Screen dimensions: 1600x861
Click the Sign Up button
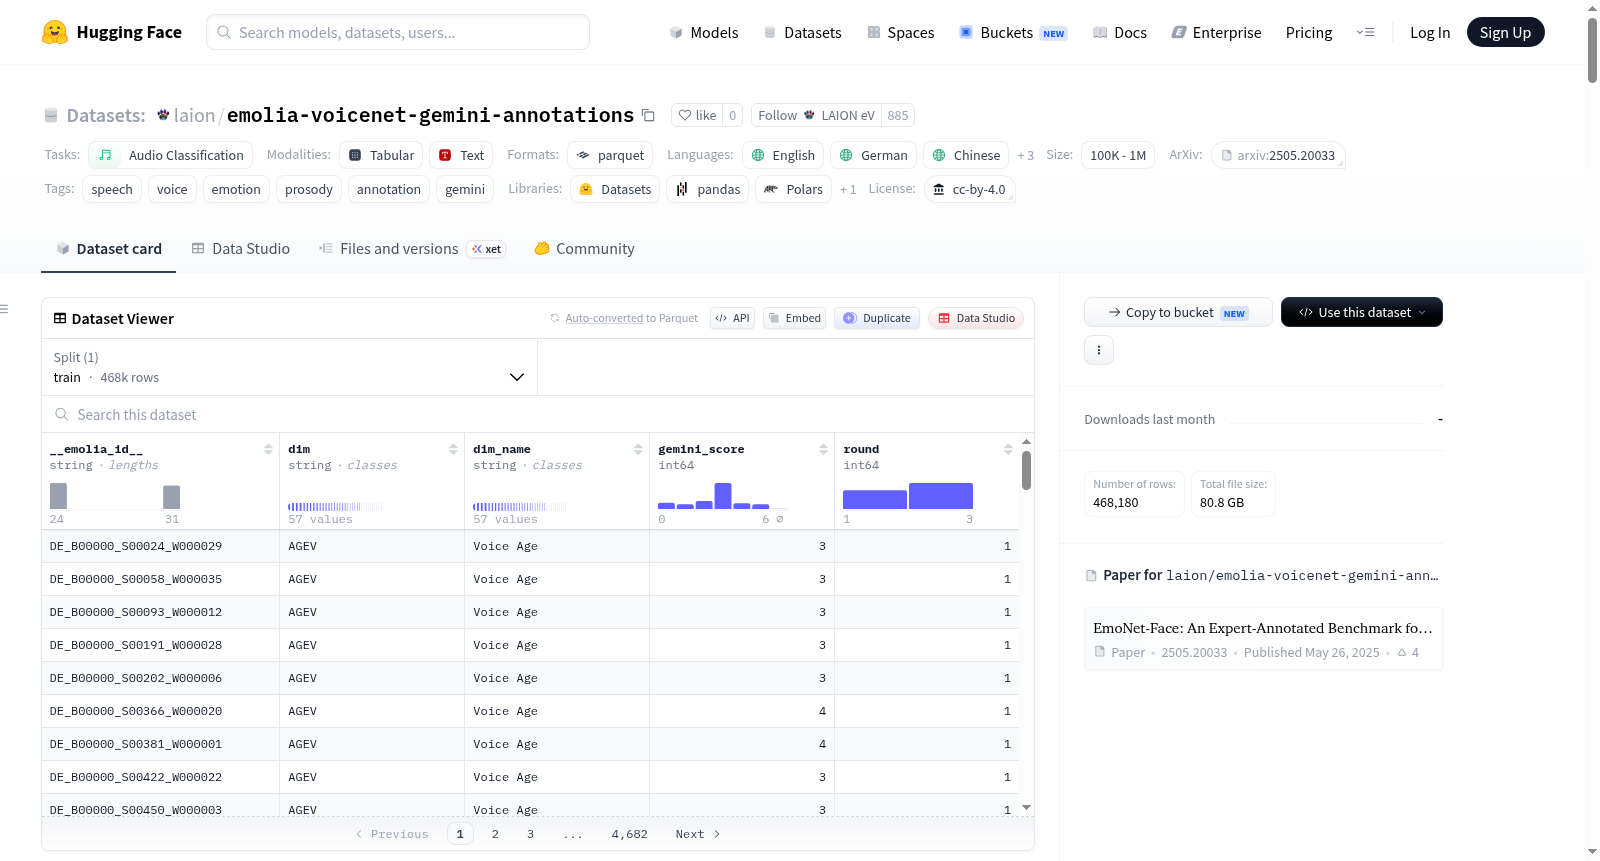point(1505,32)
